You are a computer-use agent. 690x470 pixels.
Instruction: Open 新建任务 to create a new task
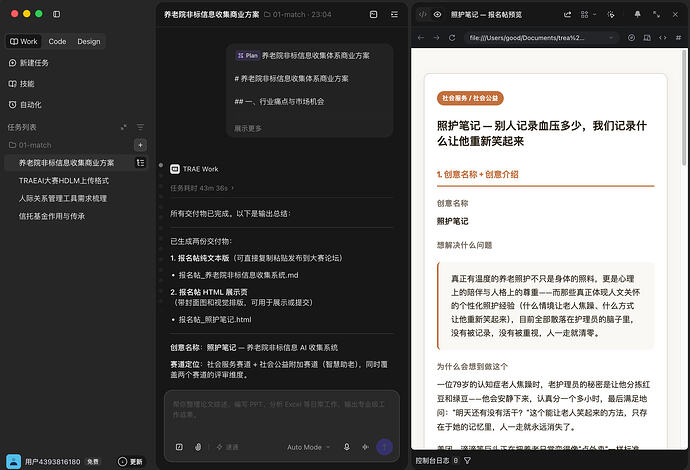tap(29, 63)
